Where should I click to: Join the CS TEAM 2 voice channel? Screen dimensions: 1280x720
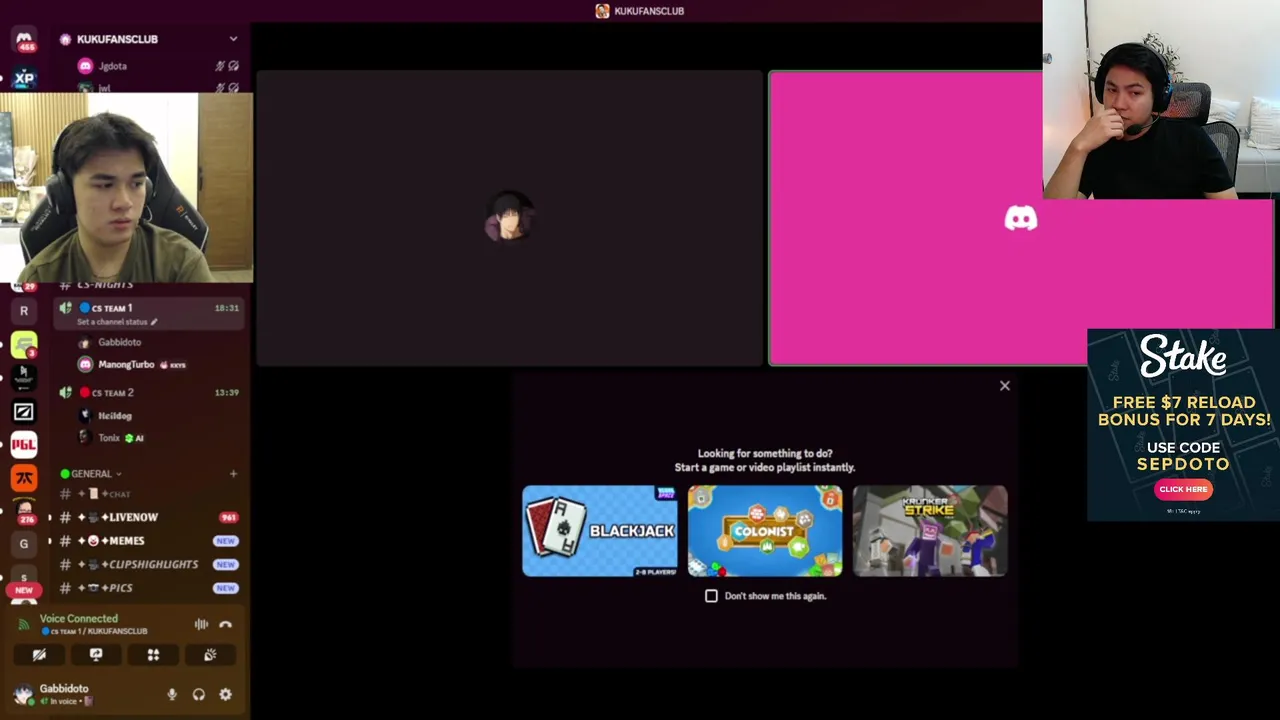(150, 393)
